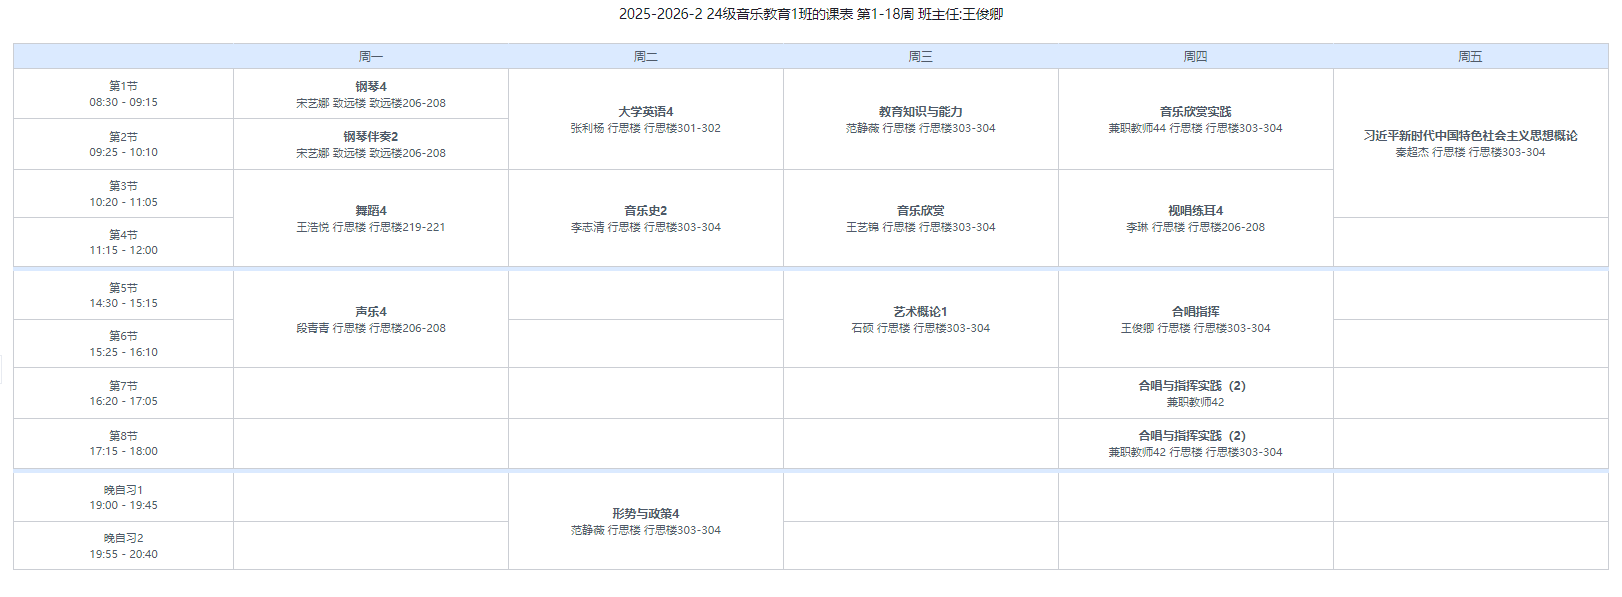Click the 合唱指挥 course taught by 王俊卿
The width and height of the screenshot is (1622, 597).
(1195, 319)
